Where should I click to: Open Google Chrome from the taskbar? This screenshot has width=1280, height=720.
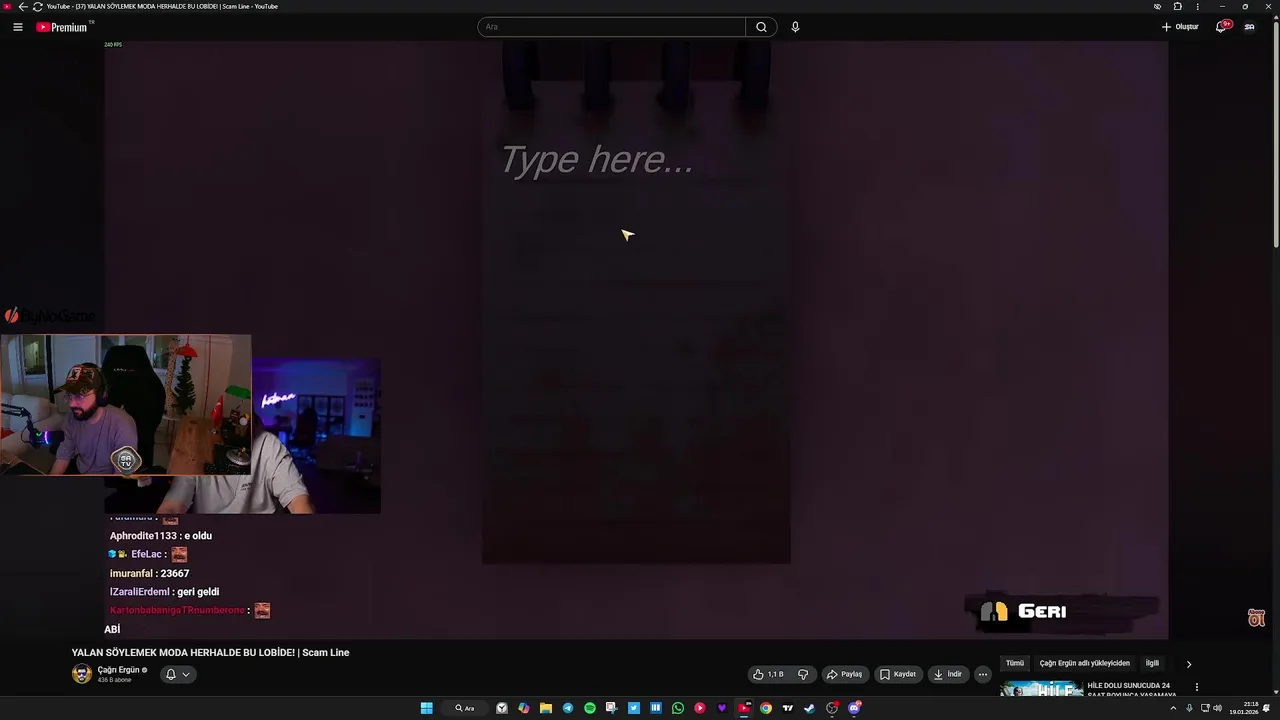click(766, 708)
